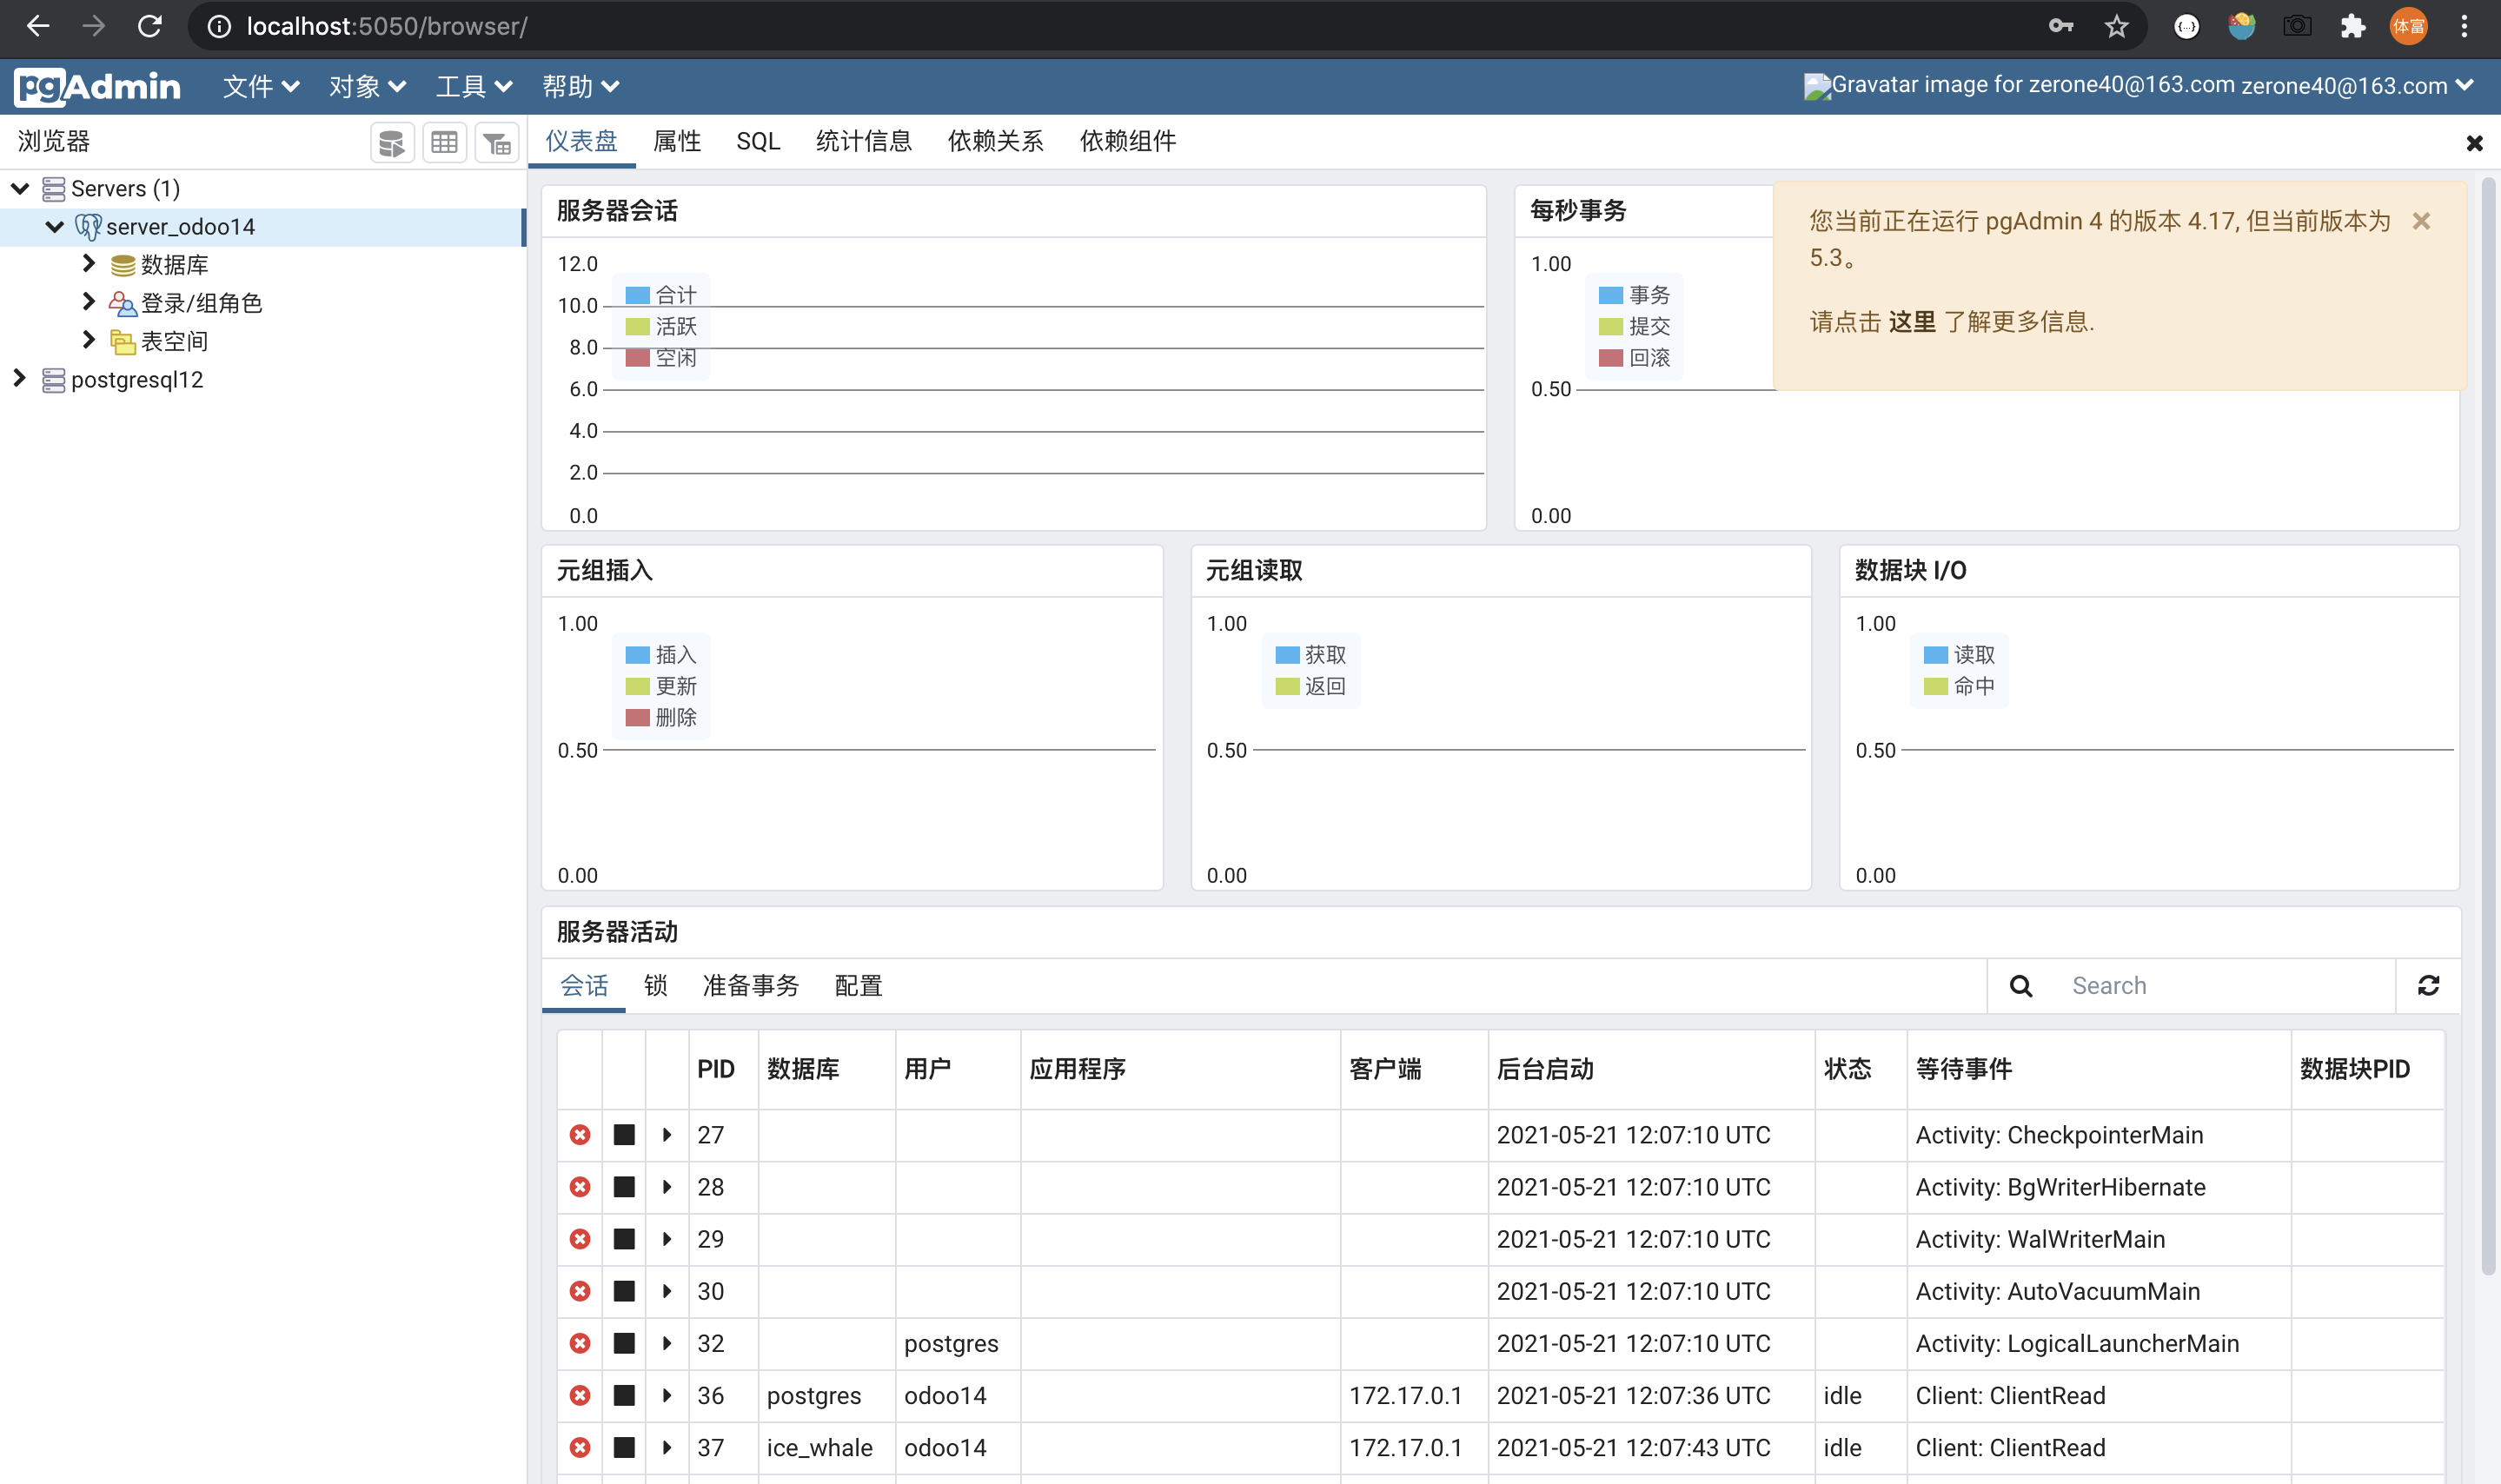Click the View Data grid icon
The height and width of the screenshot is (1484, 2501).
coord(445,142)
